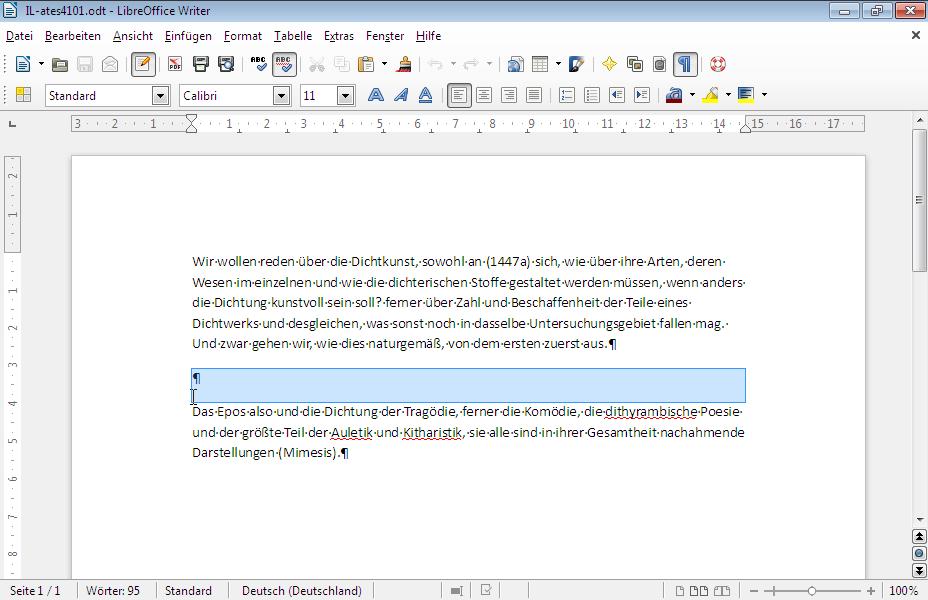This screenshot has width=928, height=600.
Task: Insert a hyperlink
Action: coord(515,64)
